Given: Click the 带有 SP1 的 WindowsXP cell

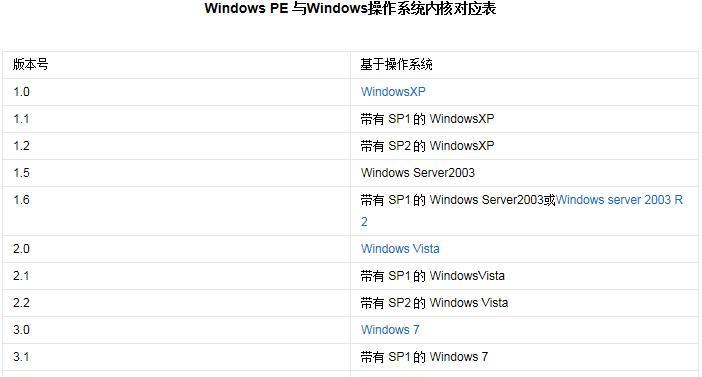Looking at the screenshot, I should (x=524, y=119).
